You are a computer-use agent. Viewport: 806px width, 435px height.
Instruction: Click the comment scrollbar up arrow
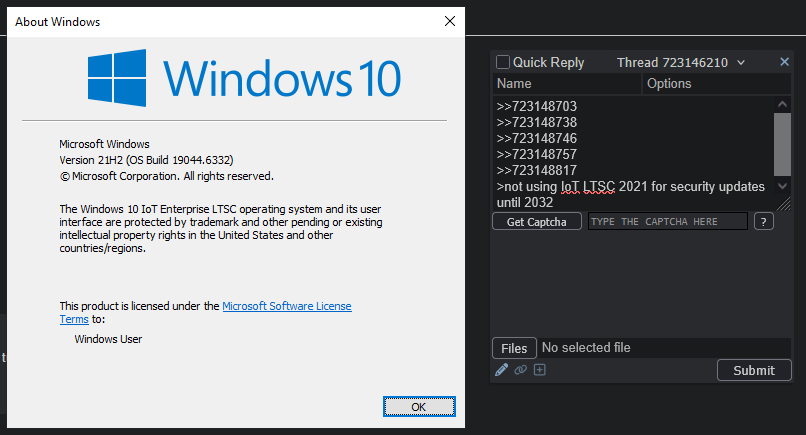click(x=782, y=104)
